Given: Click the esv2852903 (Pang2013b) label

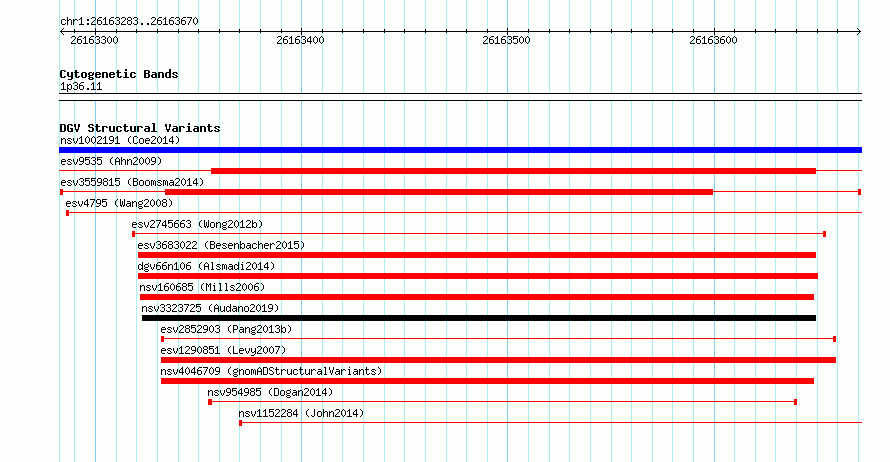Looking at the screenshot, I should 226,329.
